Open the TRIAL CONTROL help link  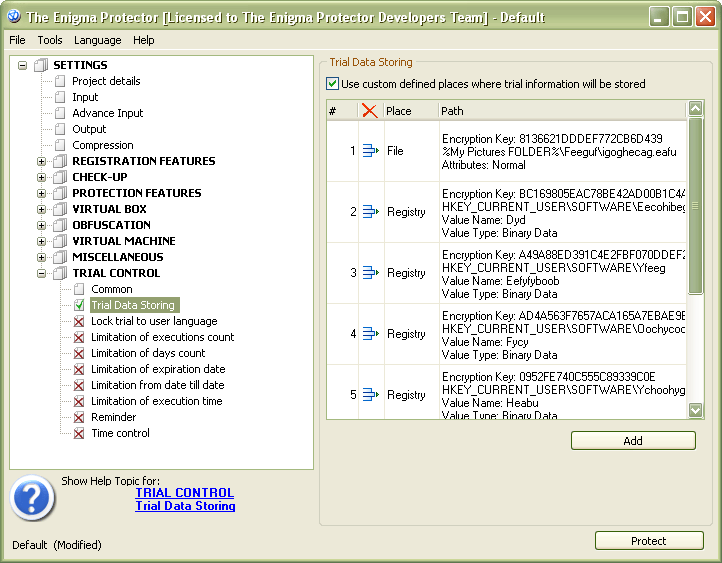click(185, 493)
